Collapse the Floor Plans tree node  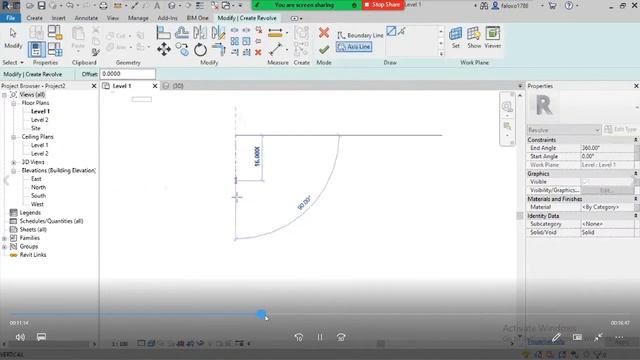(x=13, y=103)
